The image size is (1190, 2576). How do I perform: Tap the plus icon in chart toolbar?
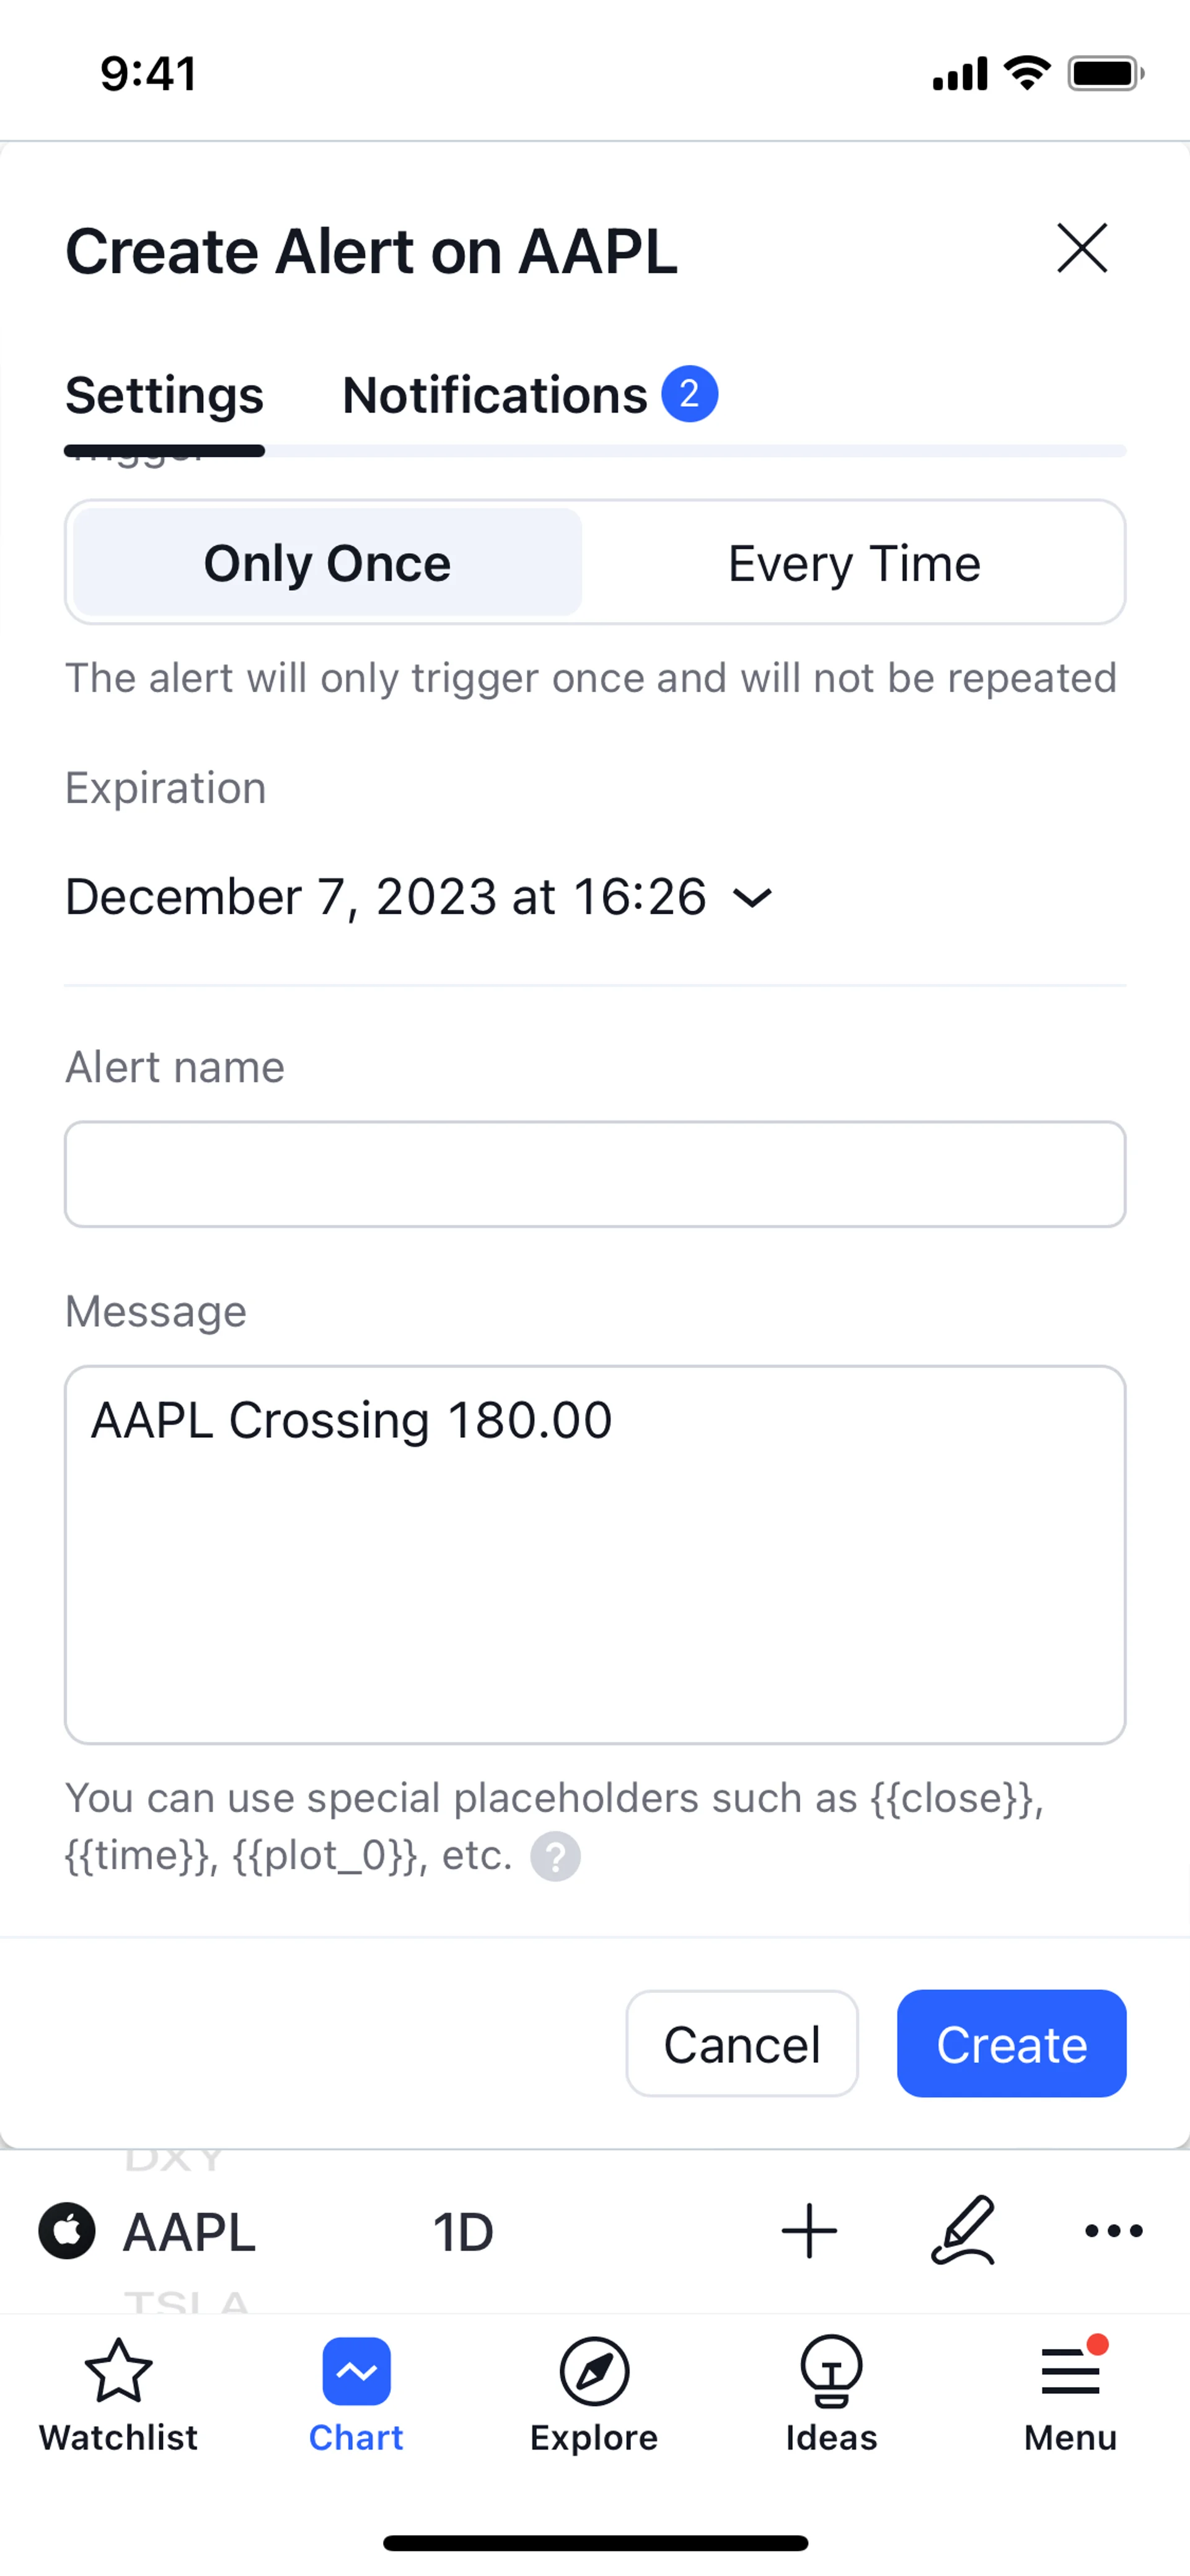click(809, 2231)
